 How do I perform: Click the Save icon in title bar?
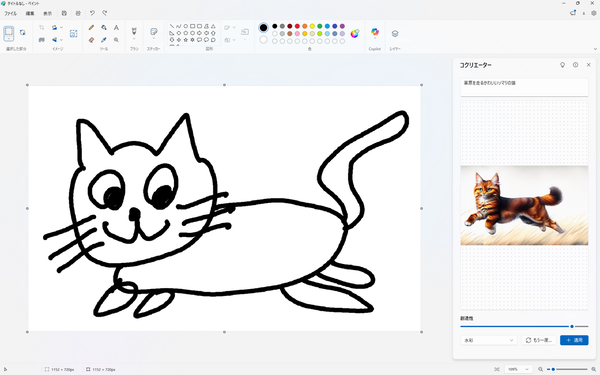click(x=64, y=13)
